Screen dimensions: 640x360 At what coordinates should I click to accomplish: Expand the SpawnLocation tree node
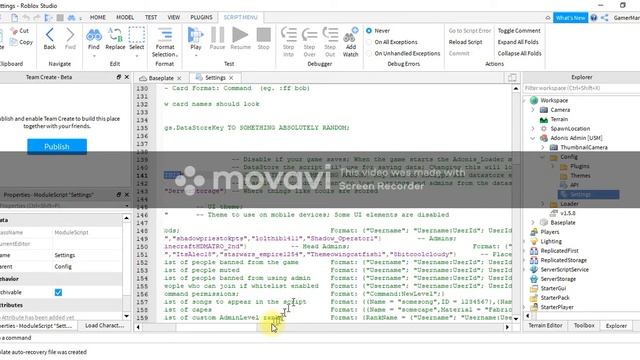click(x=533, y=129)
